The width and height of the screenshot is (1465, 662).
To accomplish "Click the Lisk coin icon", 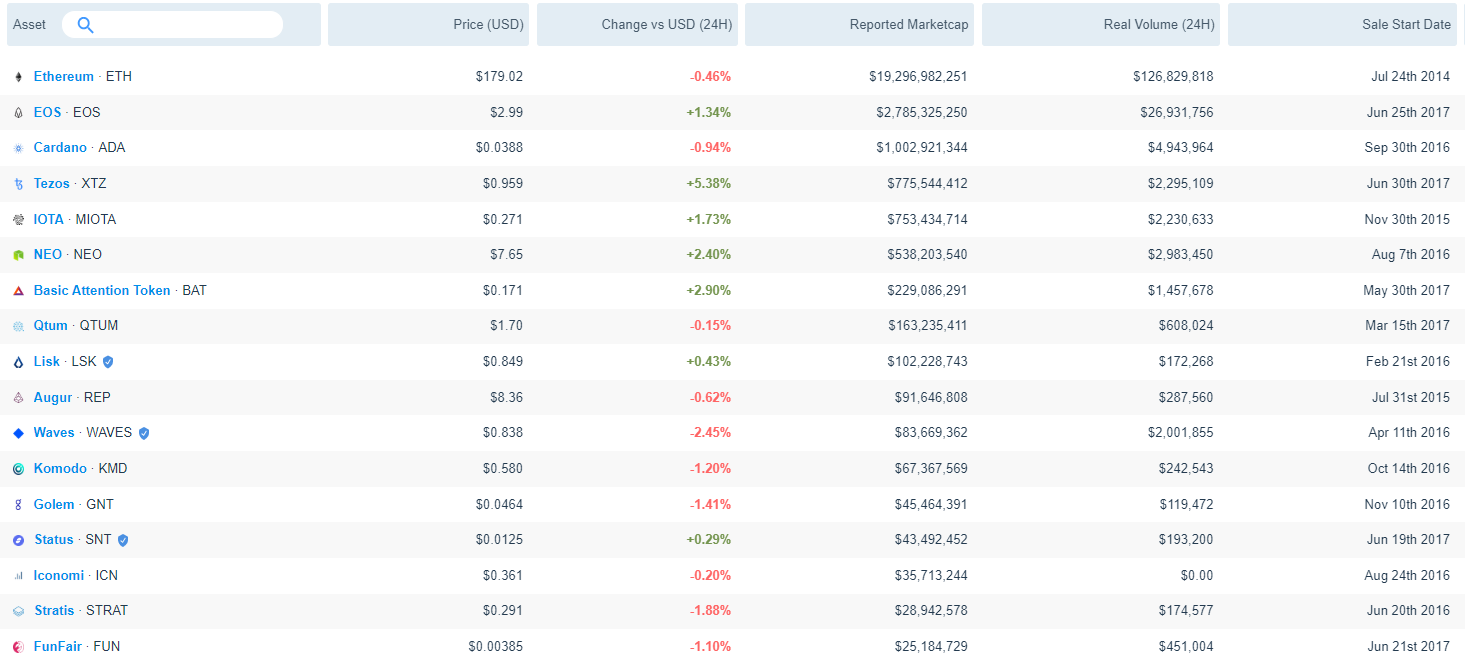I will [x=18, y=362].
